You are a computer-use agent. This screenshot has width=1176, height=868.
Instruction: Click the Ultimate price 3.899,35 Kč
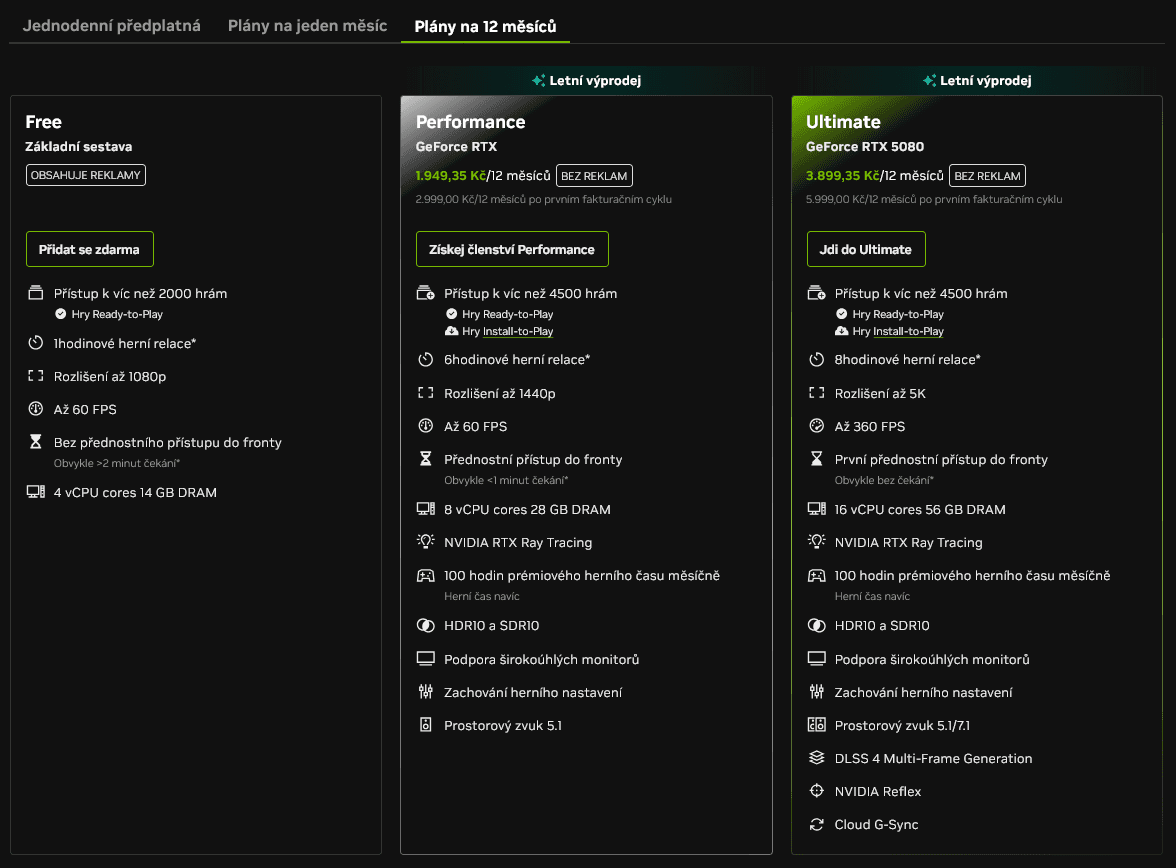click(x=842, y=176)
